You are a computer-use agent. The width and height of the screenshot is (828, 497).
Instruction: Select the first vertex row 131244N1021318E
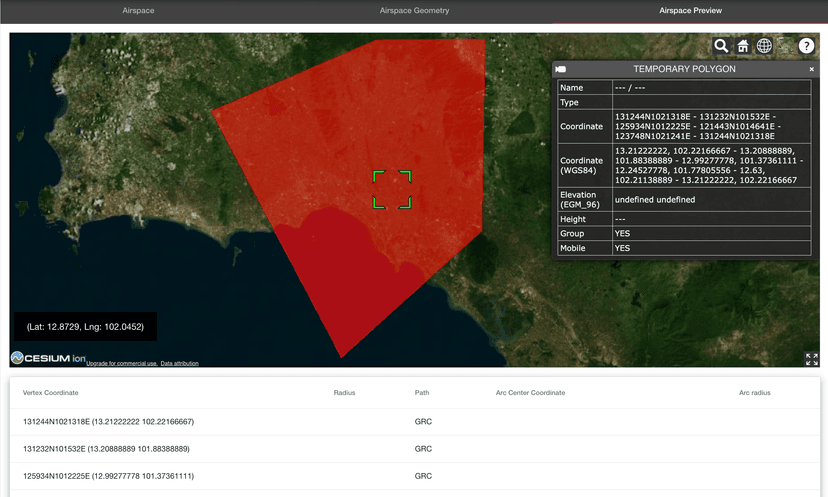click(108, 422)
